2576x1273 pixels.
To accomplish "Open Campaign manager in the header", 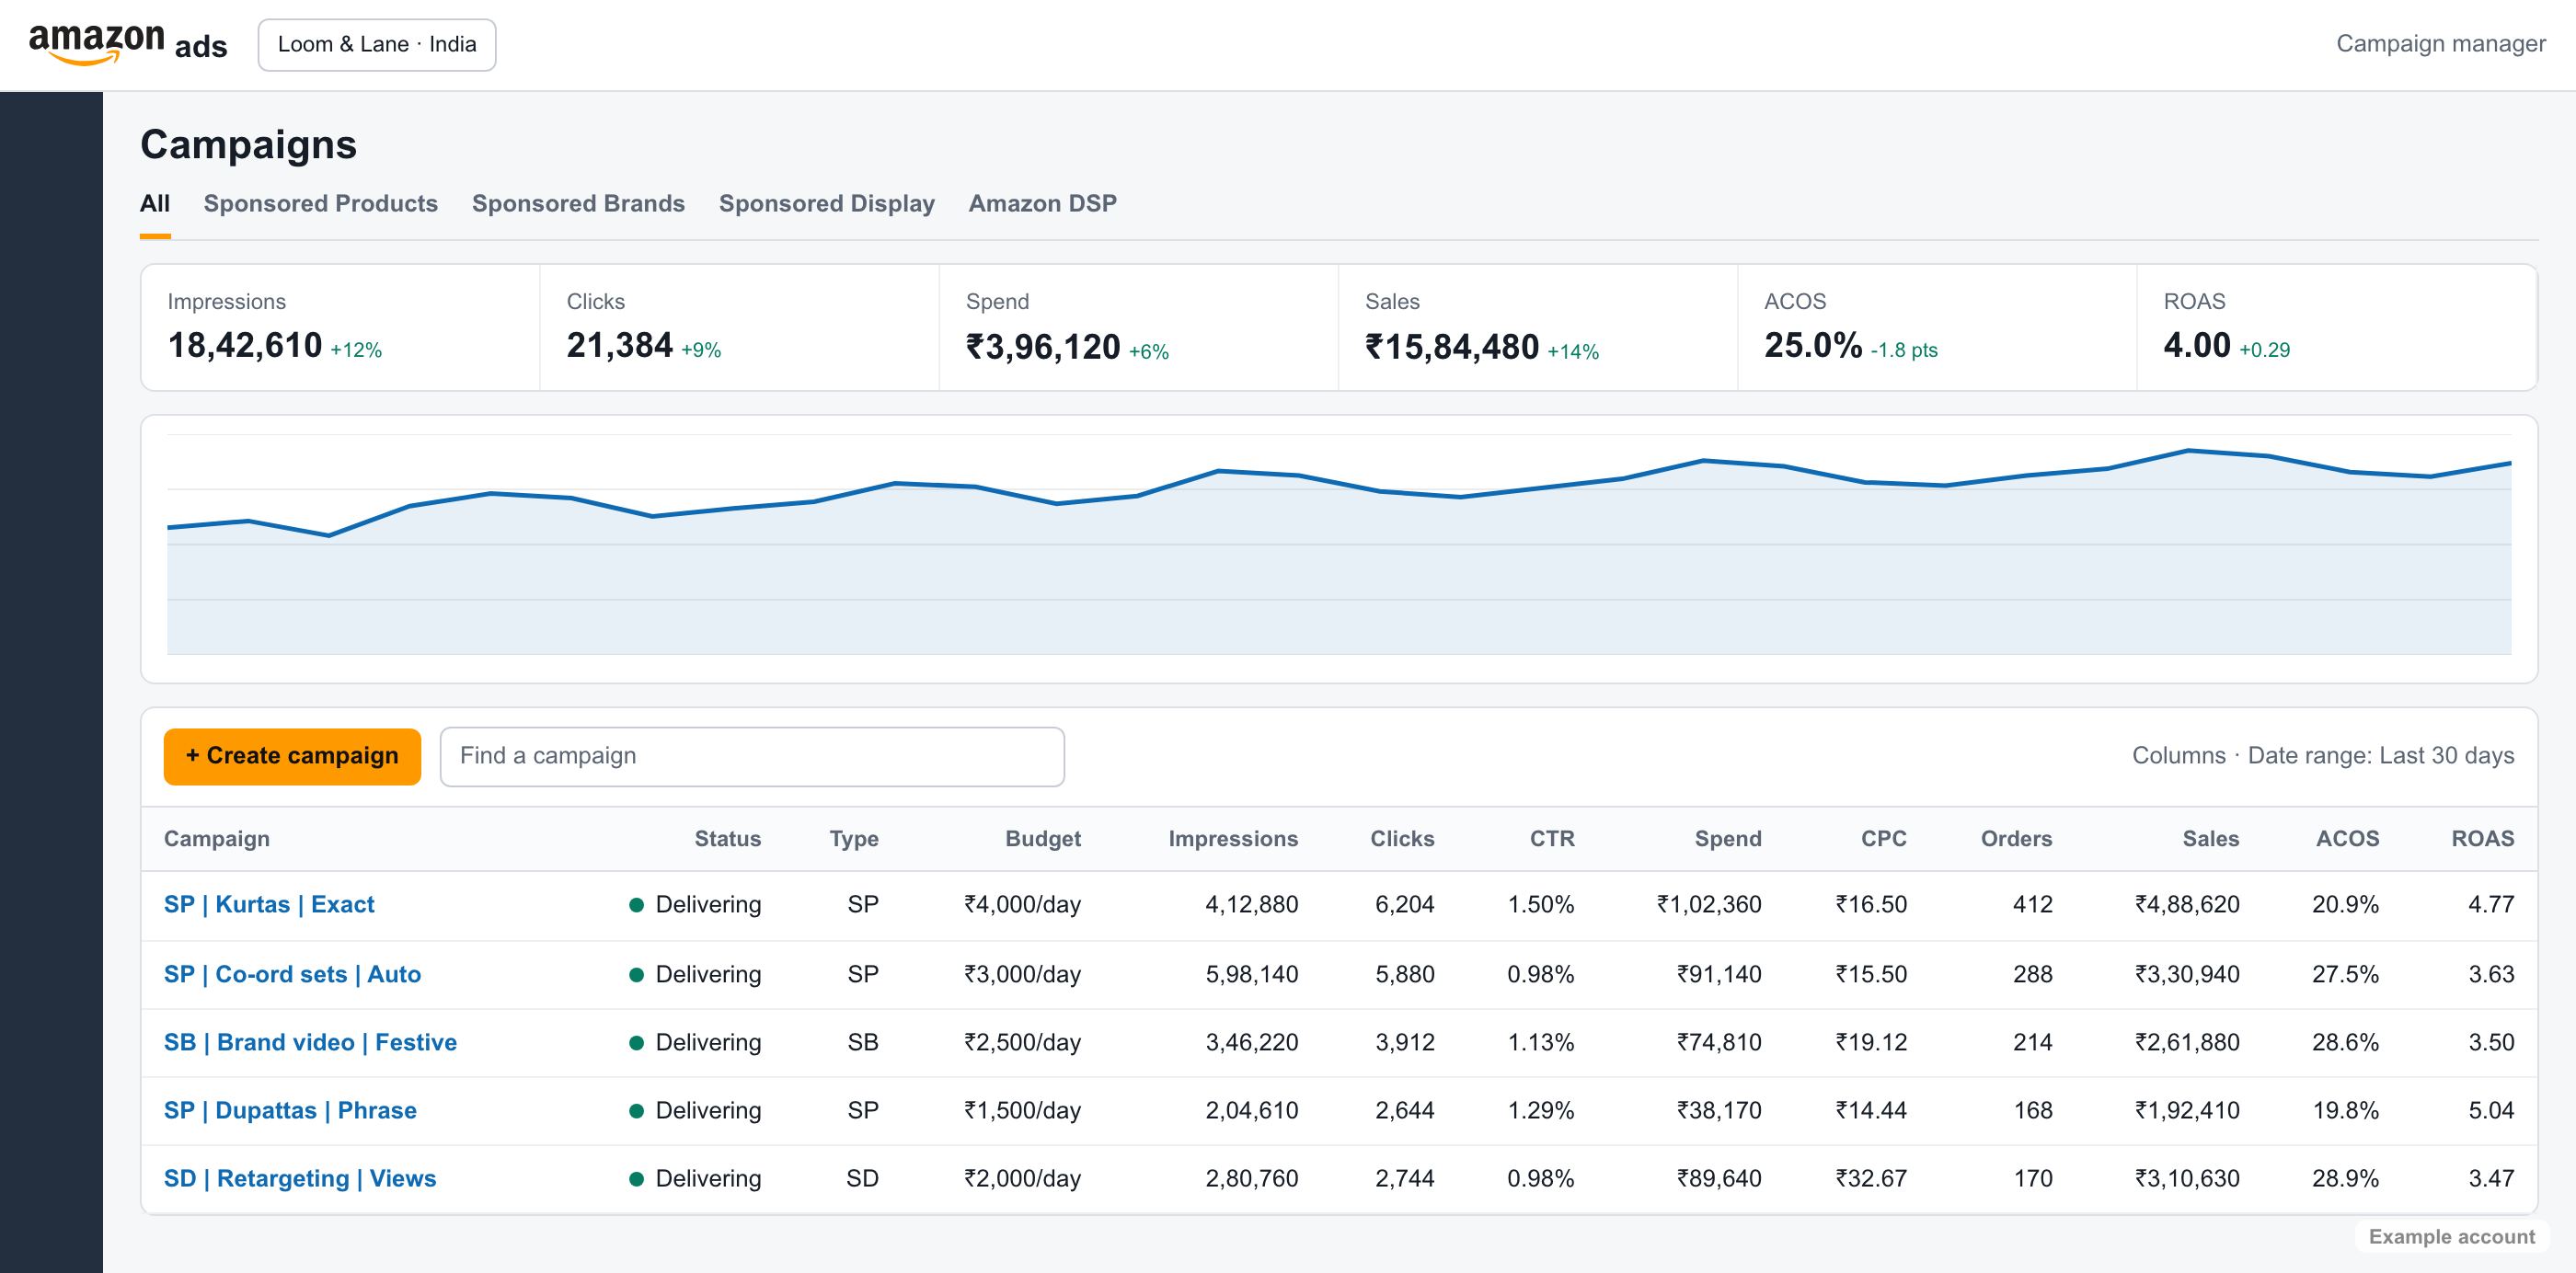I will pyautogui.click(x=2440, y=44).
